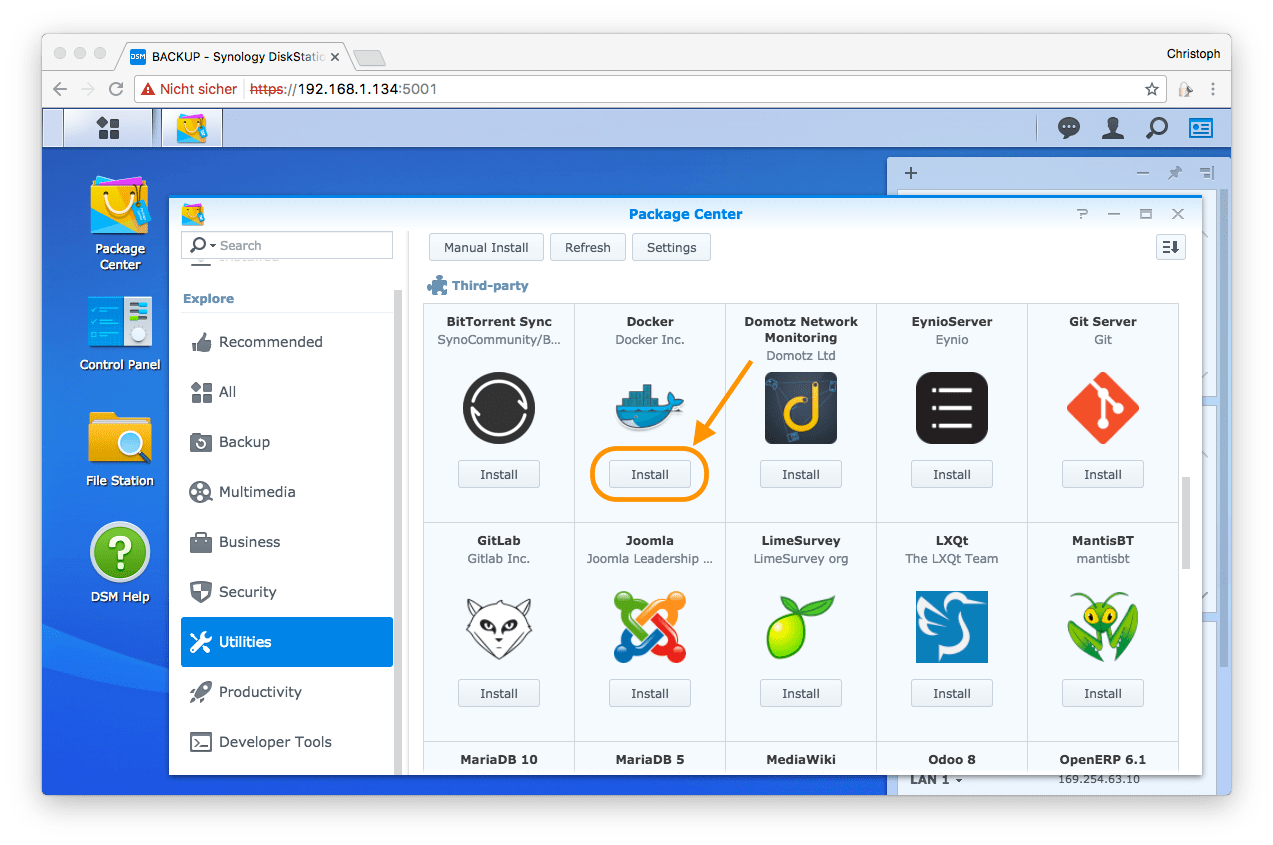Click the GitLab fox icon
Image resolution: width=1273 pixels, height=845 pixels.
click(x=498, y=627)
